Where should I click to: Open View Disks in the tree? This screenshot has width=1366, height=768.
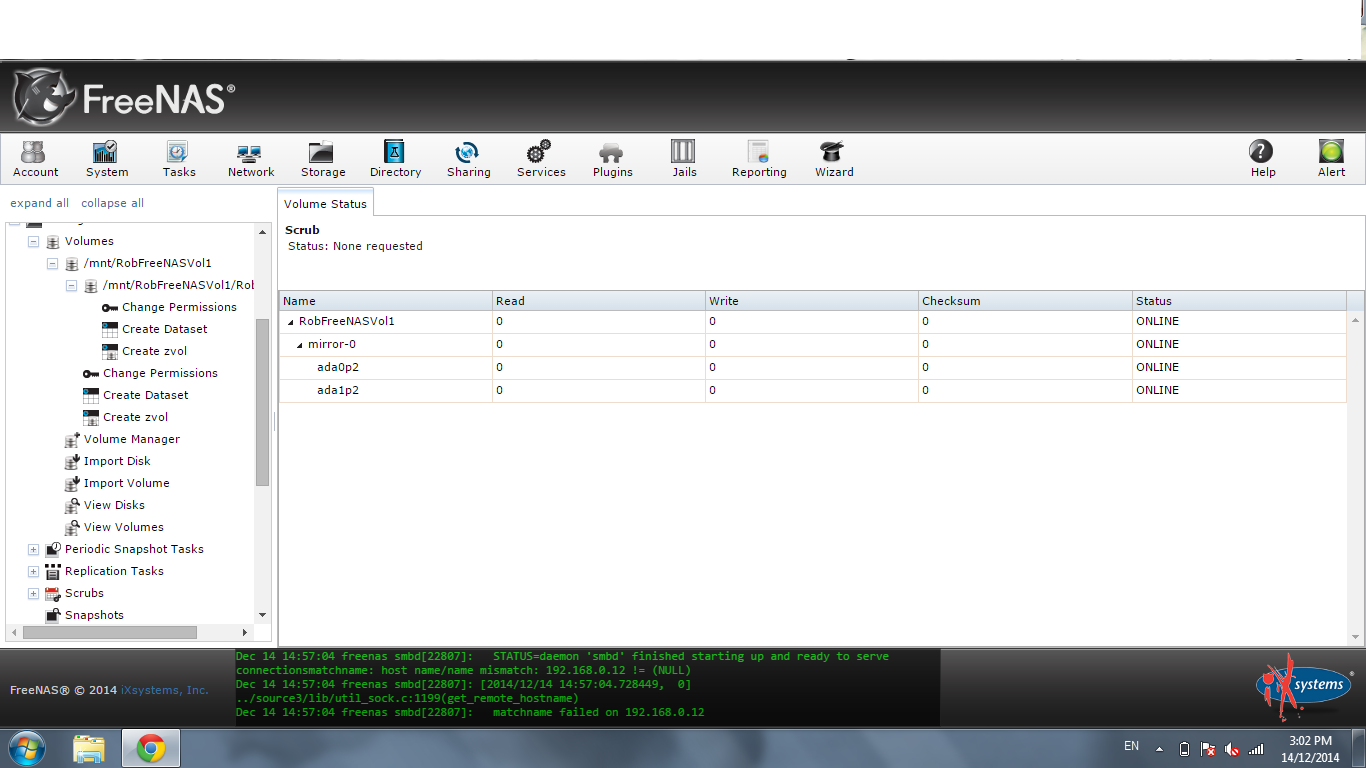[114, 505]
